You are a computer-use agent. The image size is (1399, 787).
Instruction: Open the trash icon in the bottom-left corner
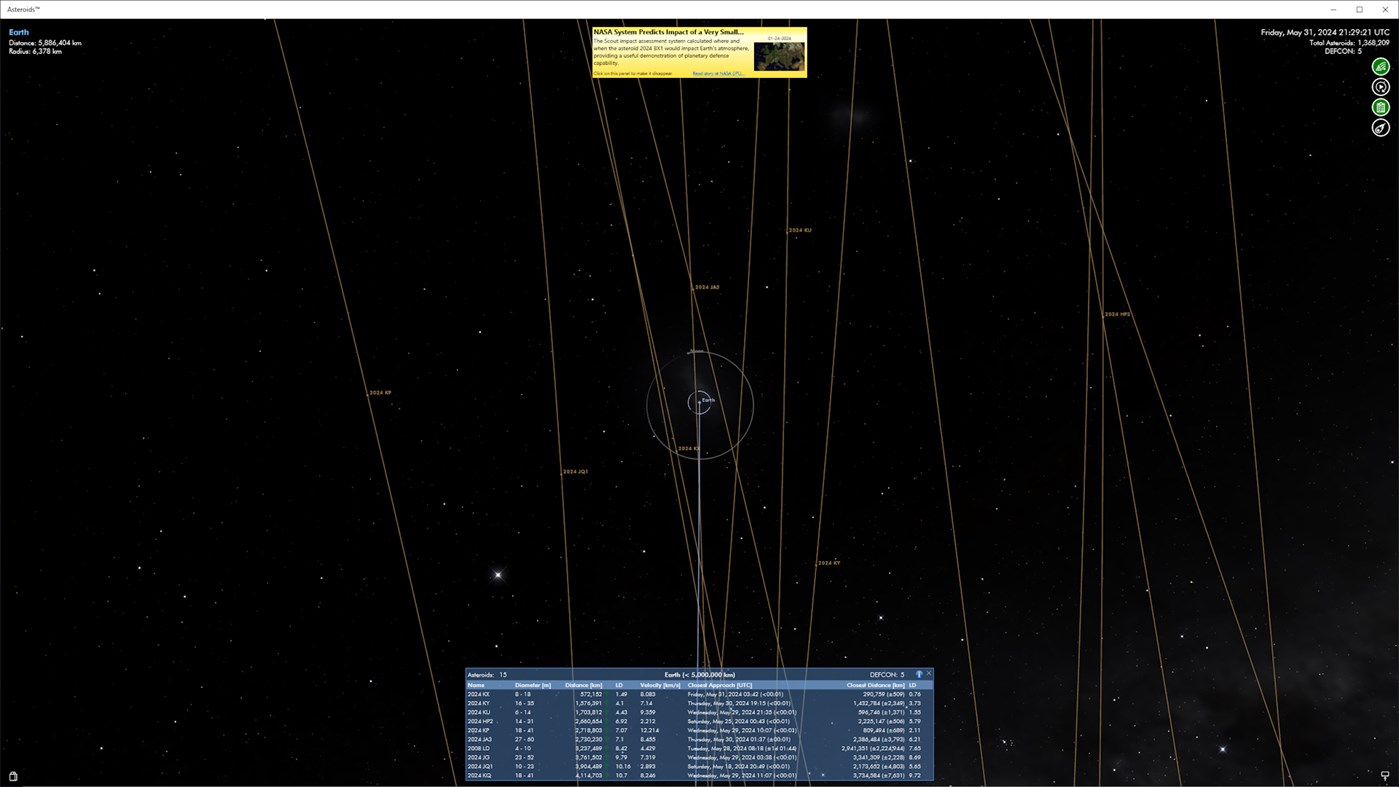coord(12,774)
